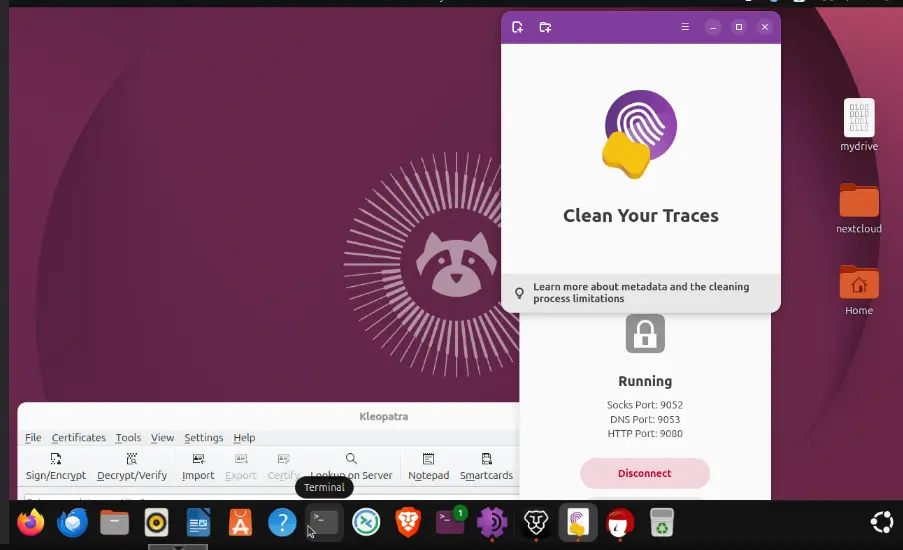Open LibreOffice Writer from the dock
The height and width of the screenshot is (550, 903).
click(x=199, y=523)
